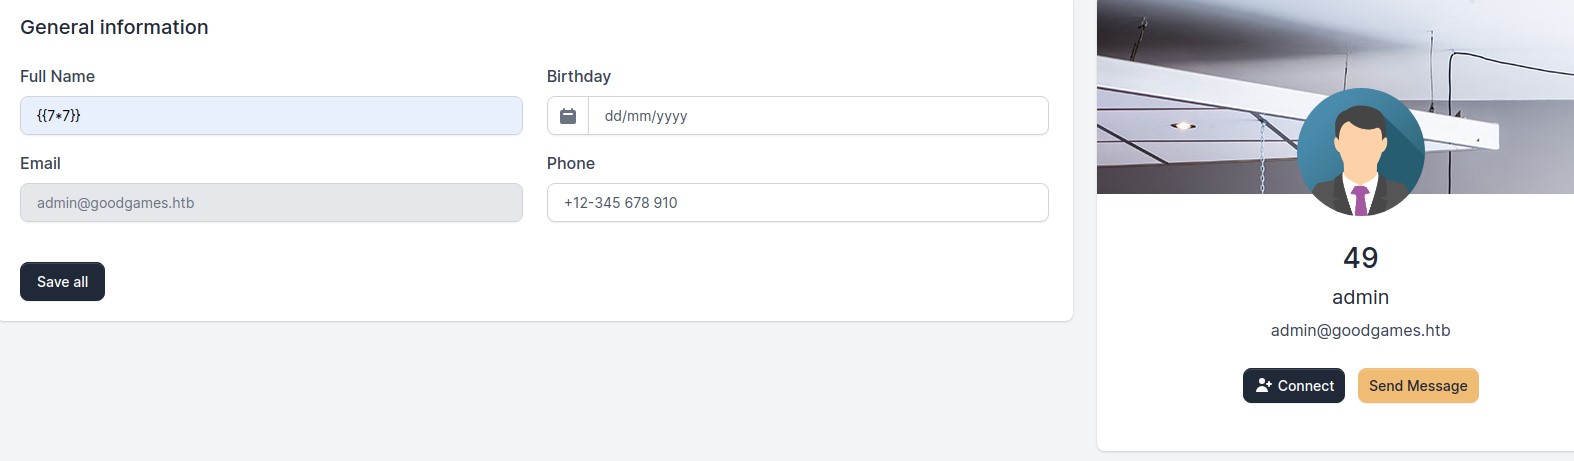Click the Phone label
This screenshot has width=1574, height=461.
click(571, 163)
